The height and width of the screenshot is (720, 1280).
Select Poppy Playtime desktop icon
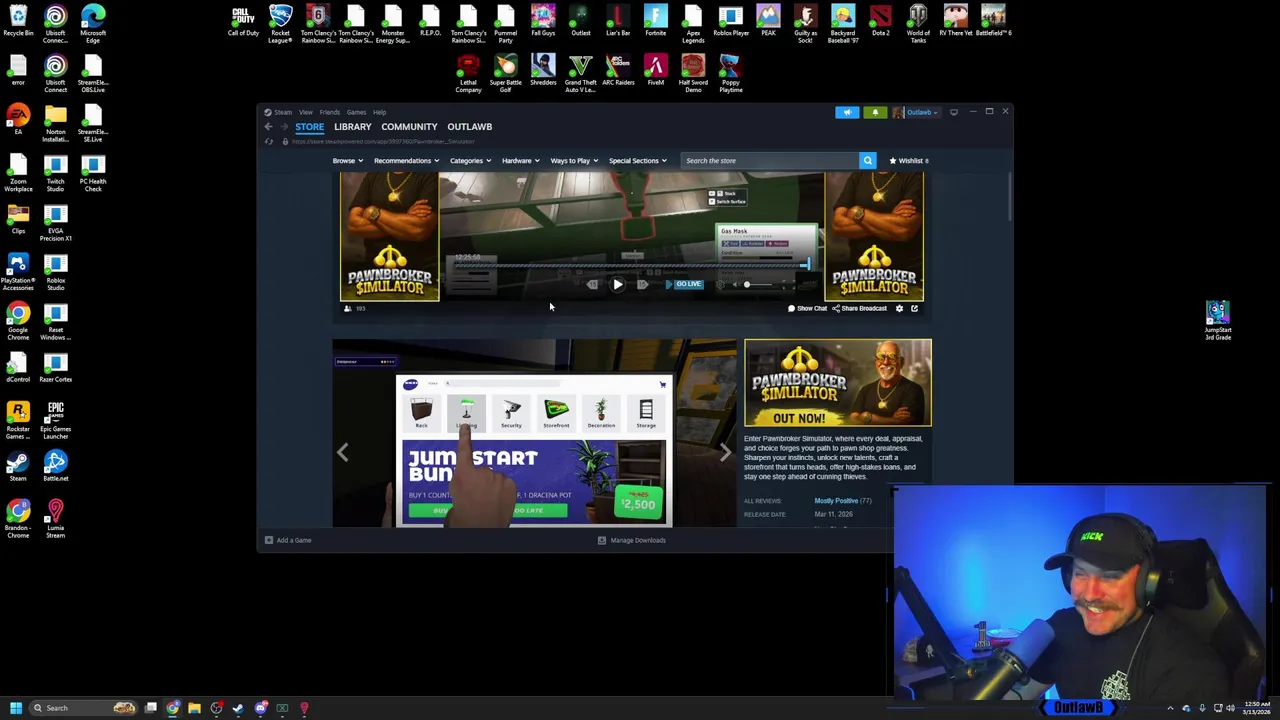[730, 74]
